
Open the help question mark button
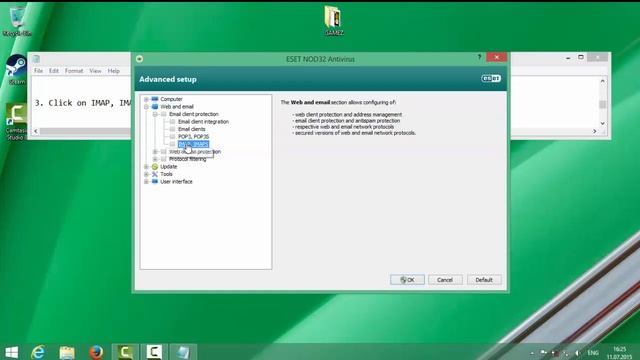(x=480, y=57)
